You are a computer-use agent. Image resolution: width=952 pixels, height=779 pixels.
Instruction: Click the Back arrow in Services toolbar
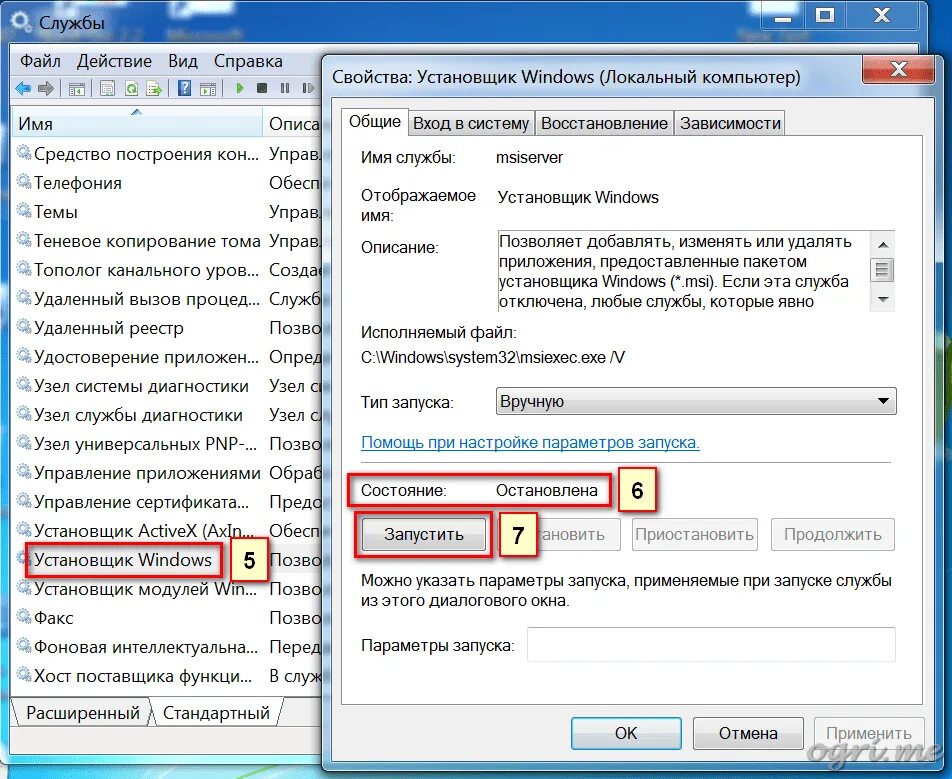pyautogui.click(x=24, y=89)
